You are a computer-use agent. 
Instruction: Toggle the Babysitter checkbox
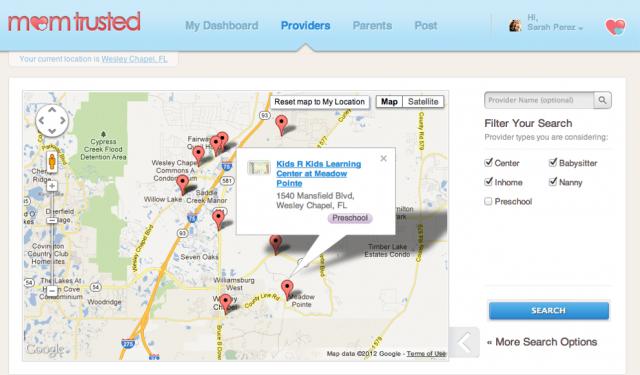[x=553, y=162]
